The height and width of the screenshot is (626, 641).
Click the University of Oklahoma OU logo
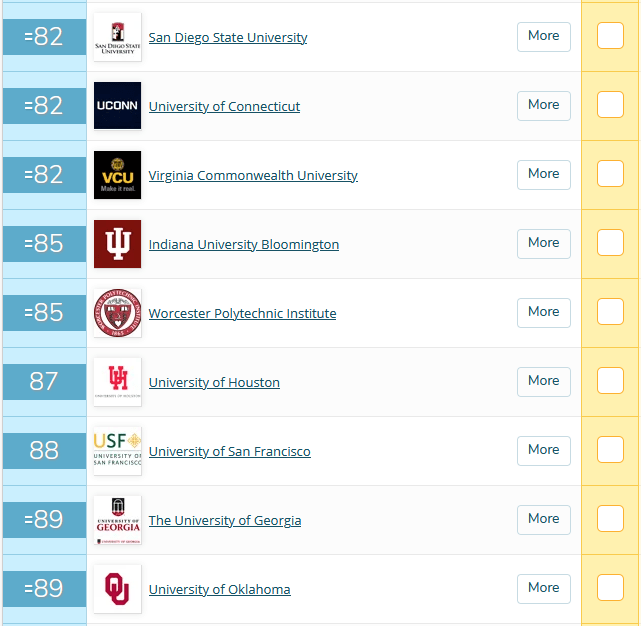117,589
